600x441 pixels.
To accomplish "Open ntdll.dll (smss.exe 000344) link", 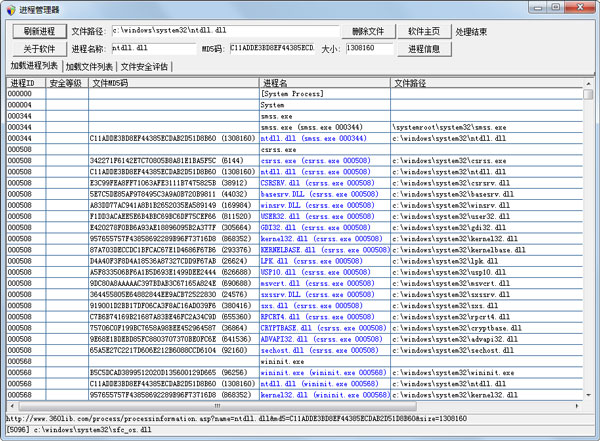I will coord(313,138).
